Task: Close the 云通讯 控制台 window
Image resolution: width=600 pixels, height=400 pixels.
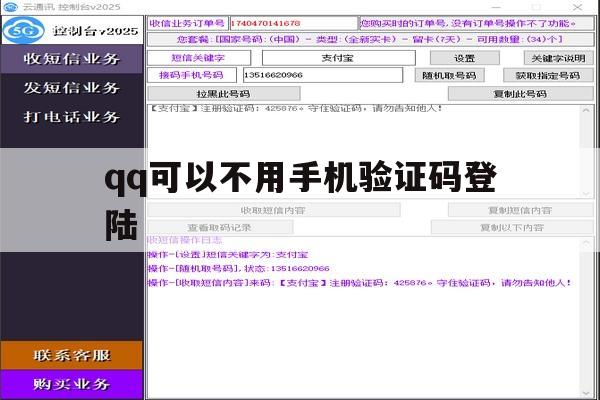Action: (577, 7)
